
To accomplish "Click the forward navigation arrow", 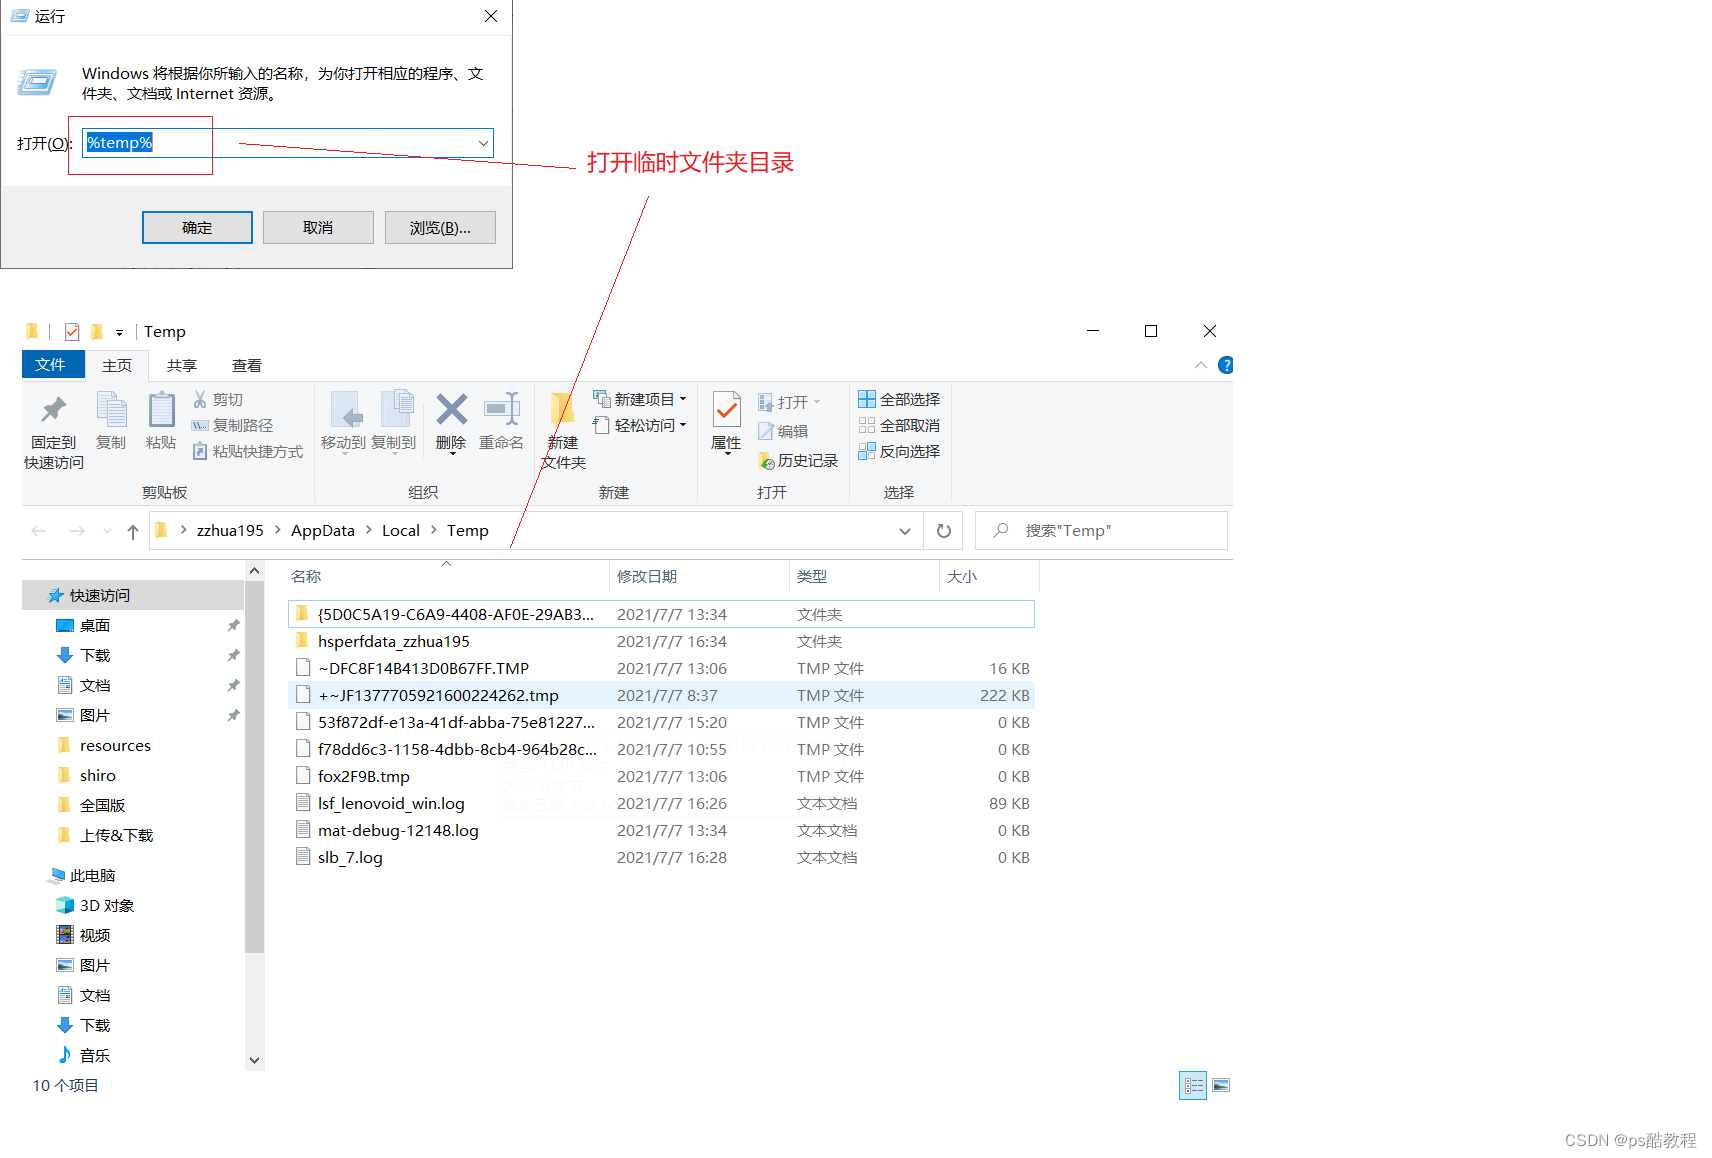I will tap(77, 531).
